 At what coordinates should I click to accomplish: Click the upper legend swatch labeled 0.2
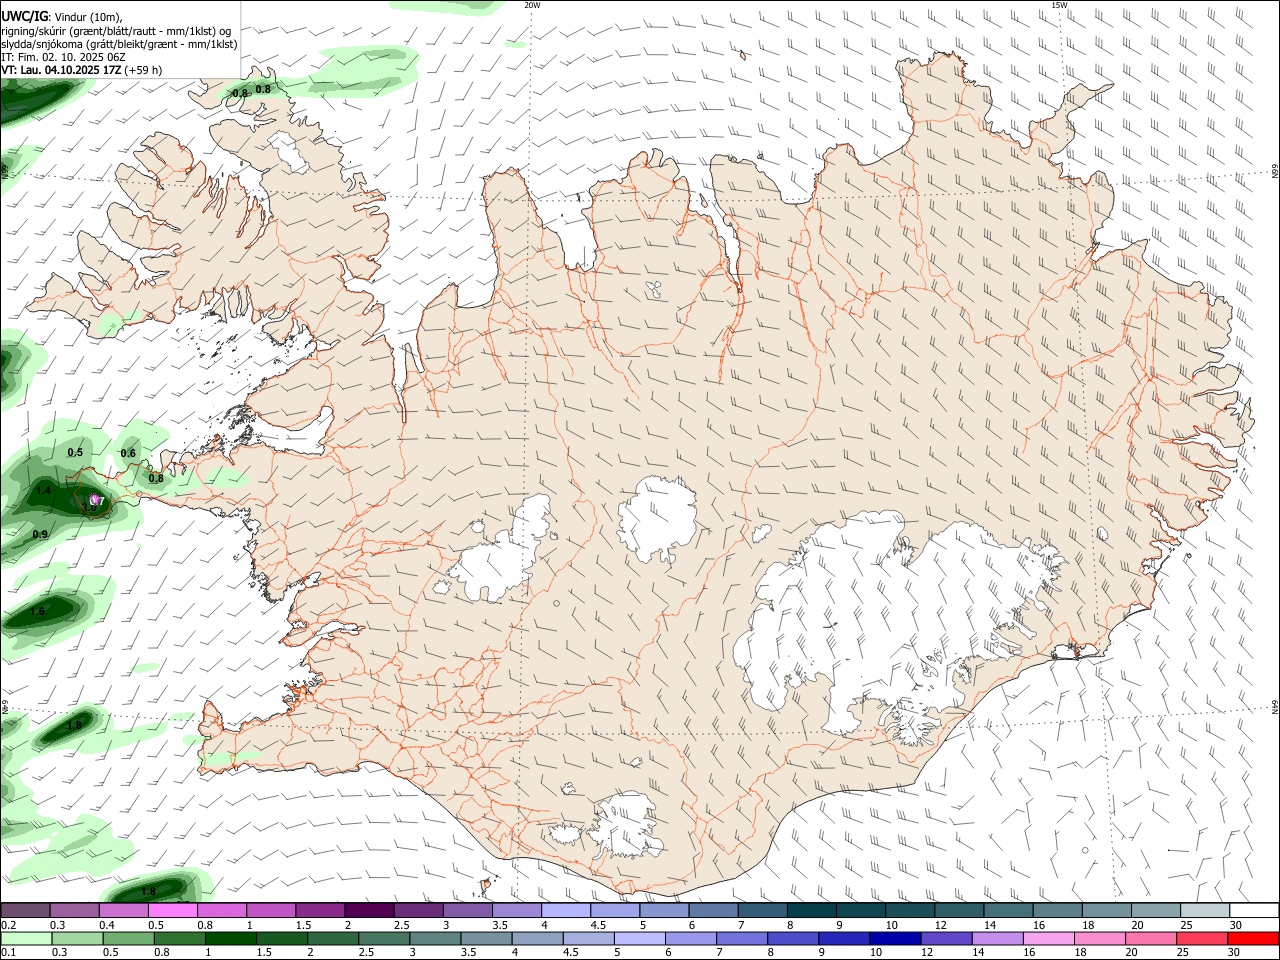[25, 910]
